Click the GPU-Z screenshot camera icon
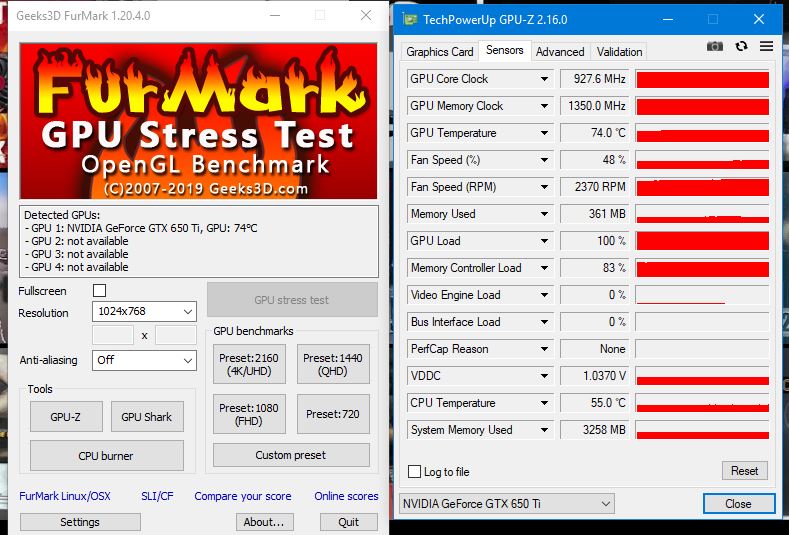This screenshot has width=789, height=535. [715, 46]
